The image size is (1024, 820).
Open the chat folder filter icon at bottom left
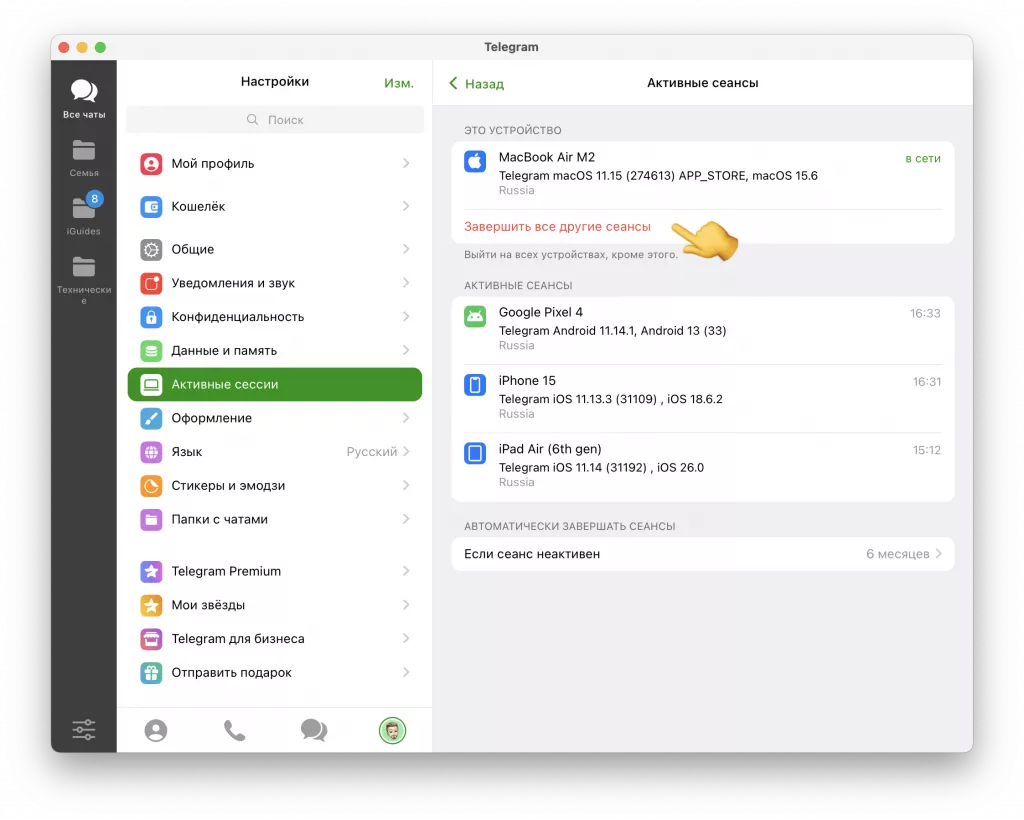point(84,729)
